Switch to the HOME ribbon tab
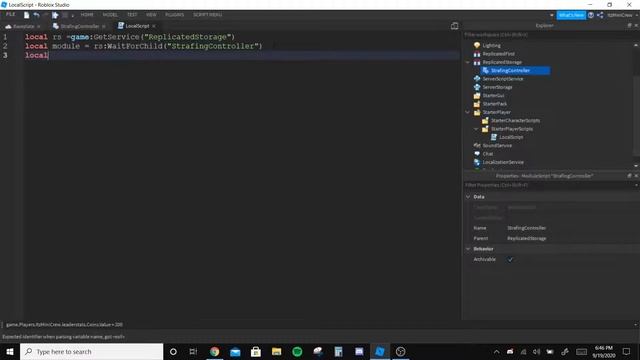Image resolution: width=640 pixels, height=360 pixels. (x=87, y=15)
